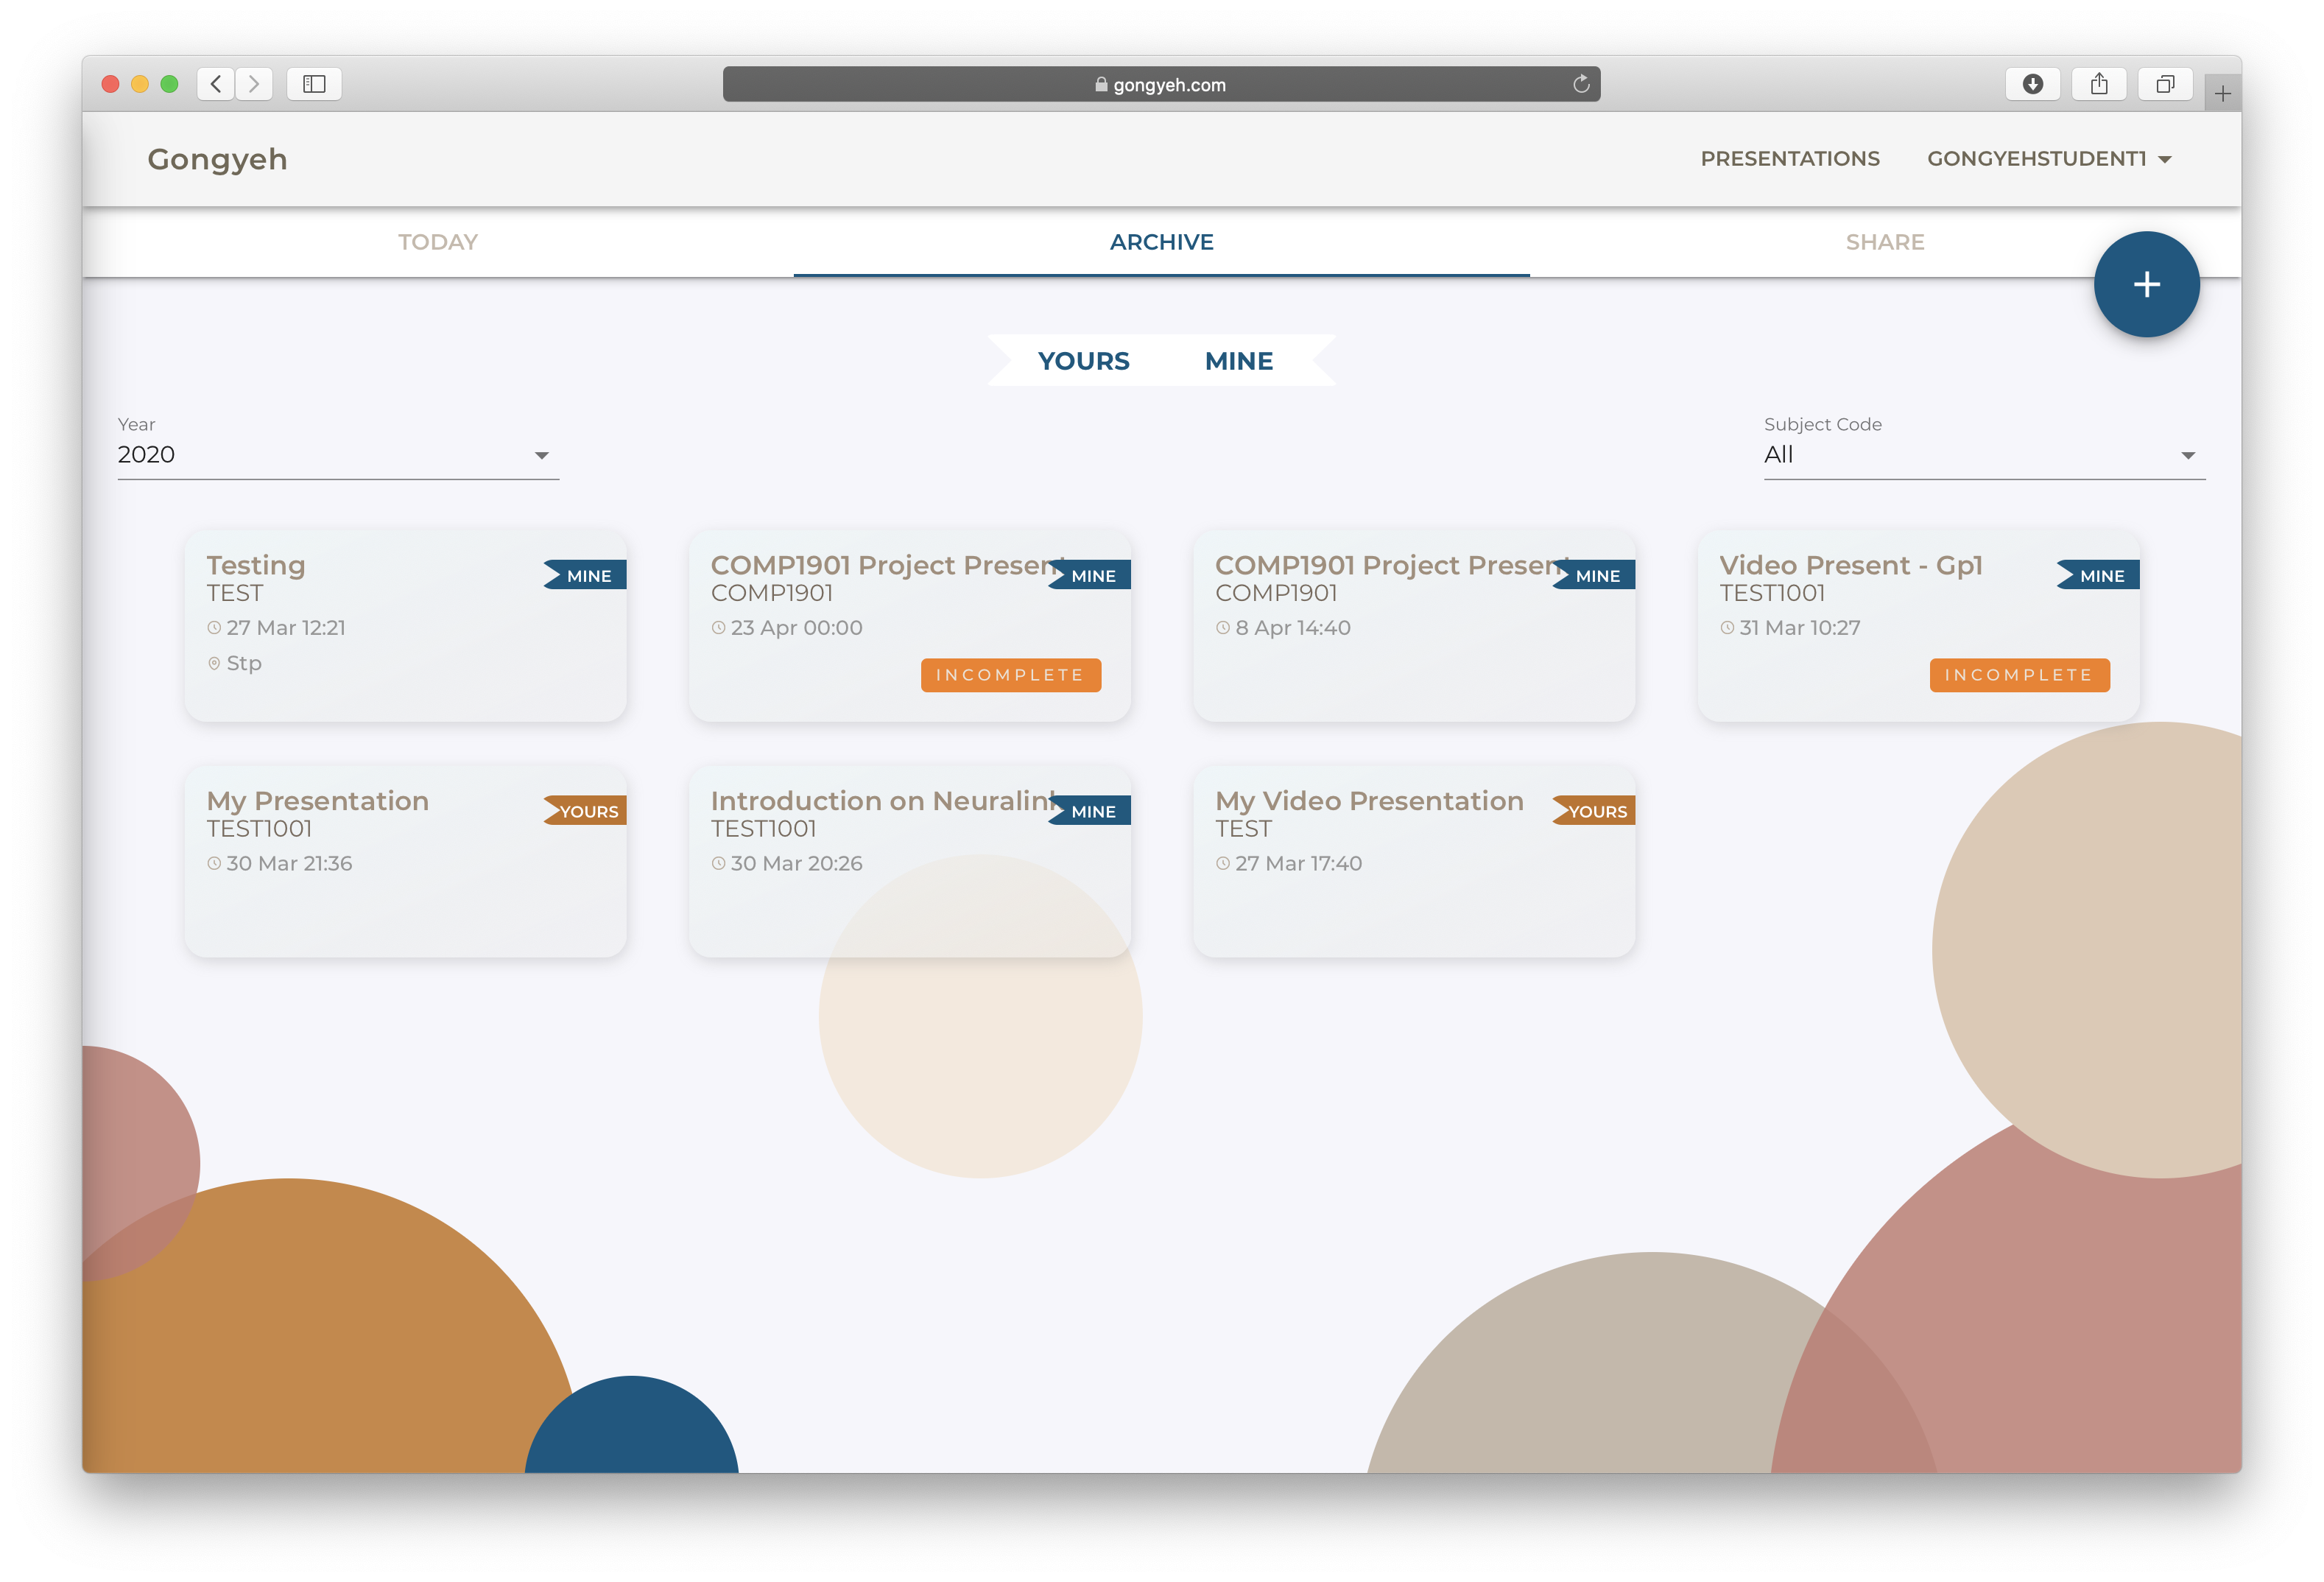Toggle the YOURS filter
This screenshot has height=1582, width=2324.
pyautogui.click(x=1083, y=361)
